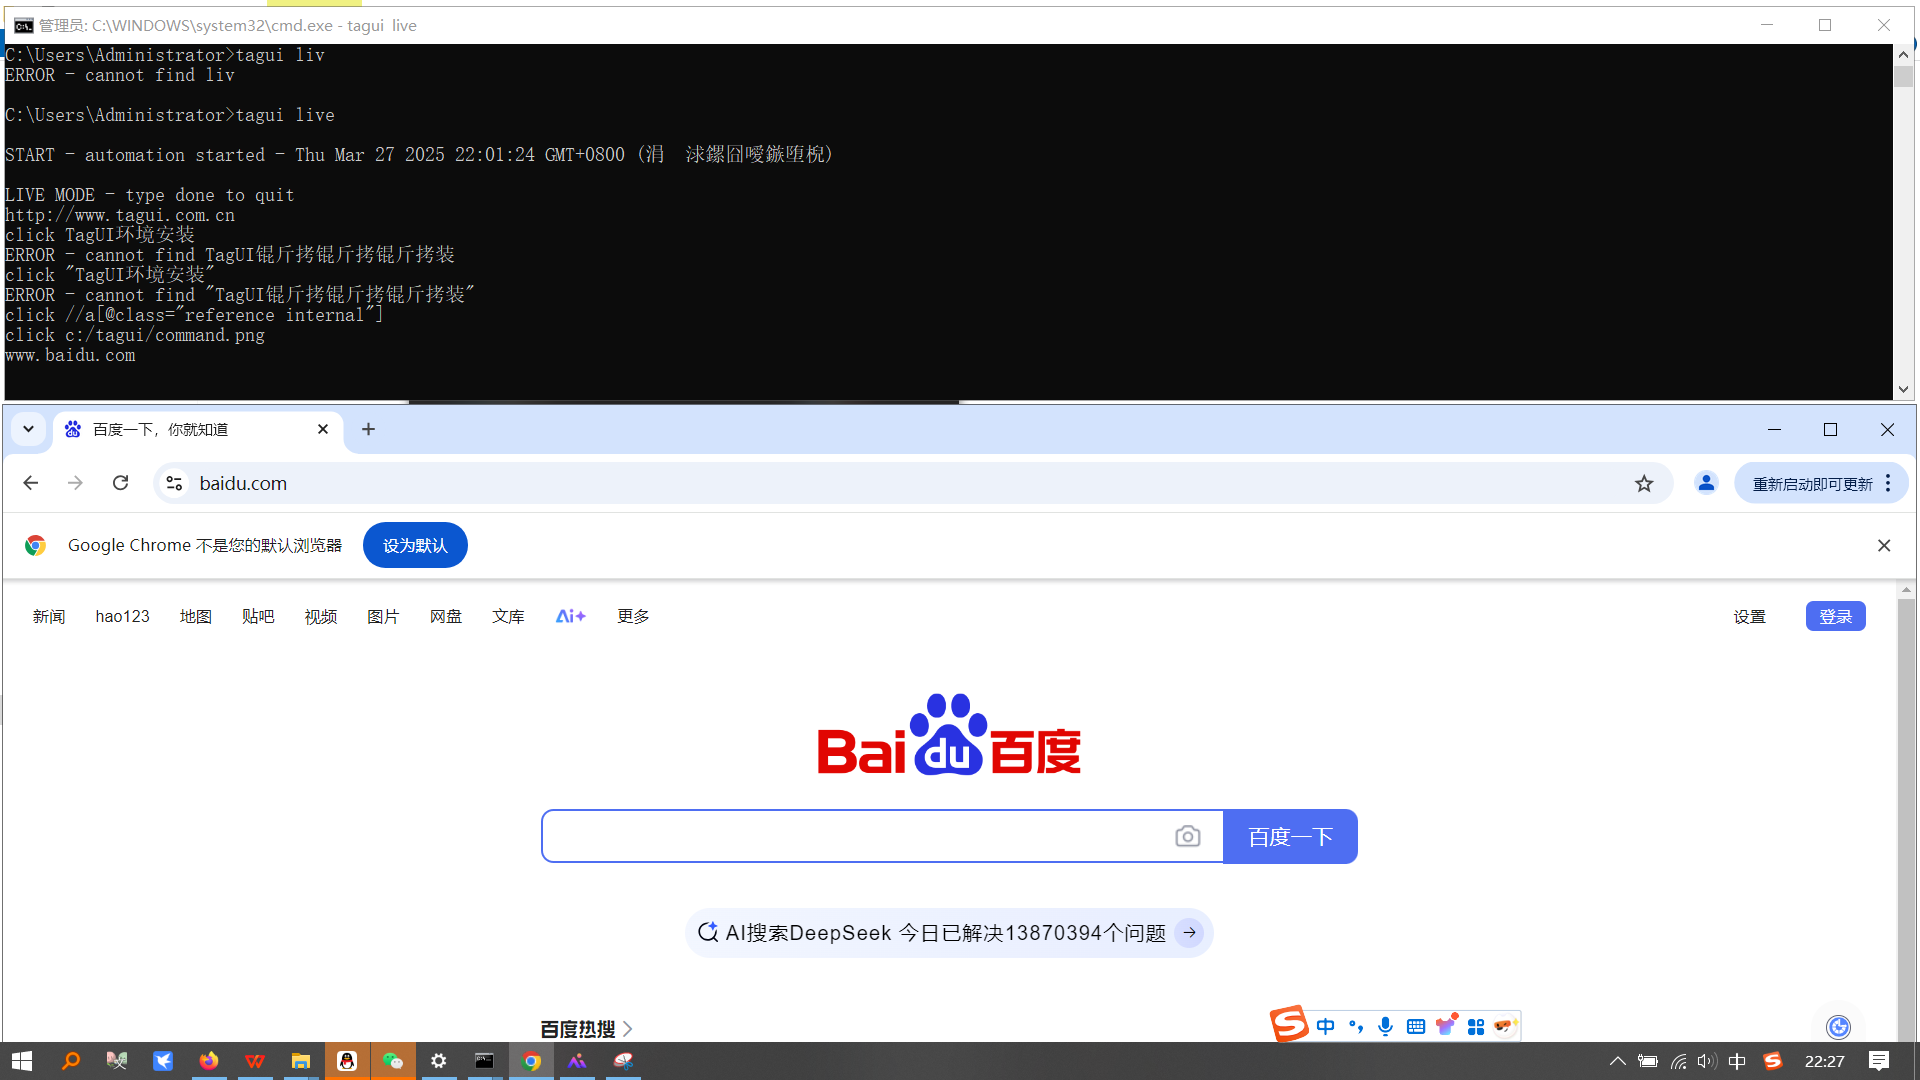Open site information icon beside baidu.com
Image resolution: width=1920 pixels, height=1080 pixels.
coord(174,483)
